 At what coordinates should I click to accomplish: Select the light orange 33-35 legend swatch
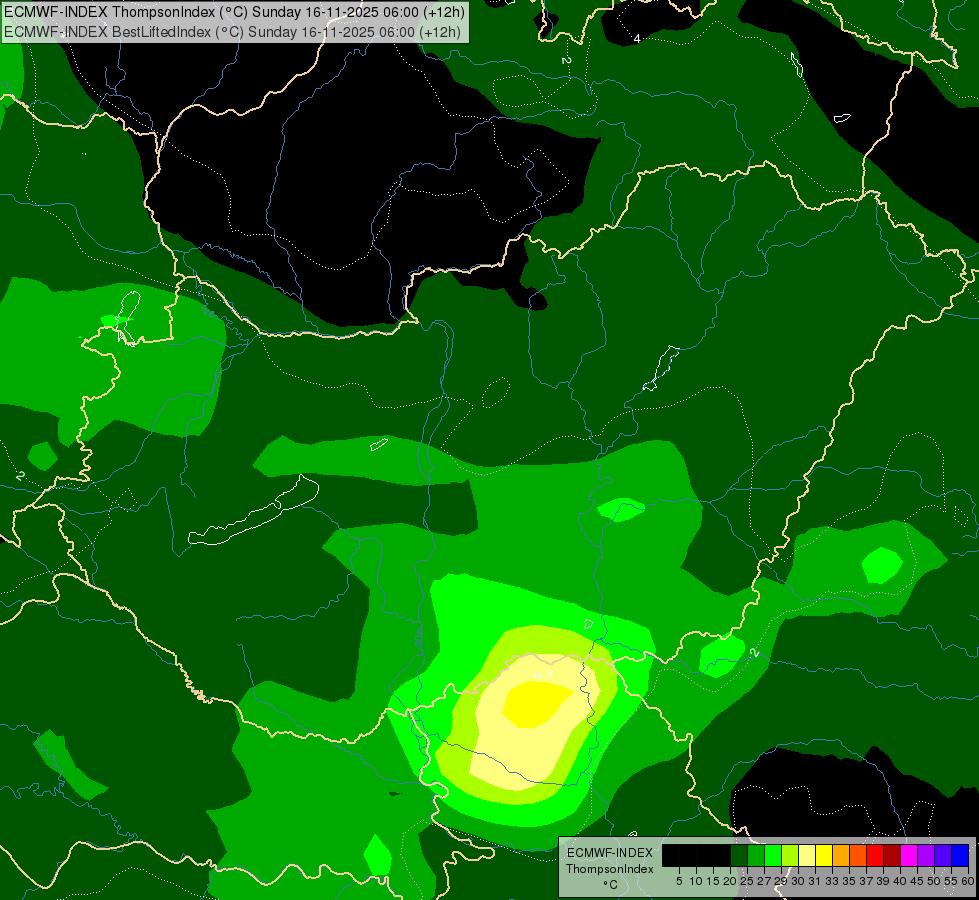(841, 855)
